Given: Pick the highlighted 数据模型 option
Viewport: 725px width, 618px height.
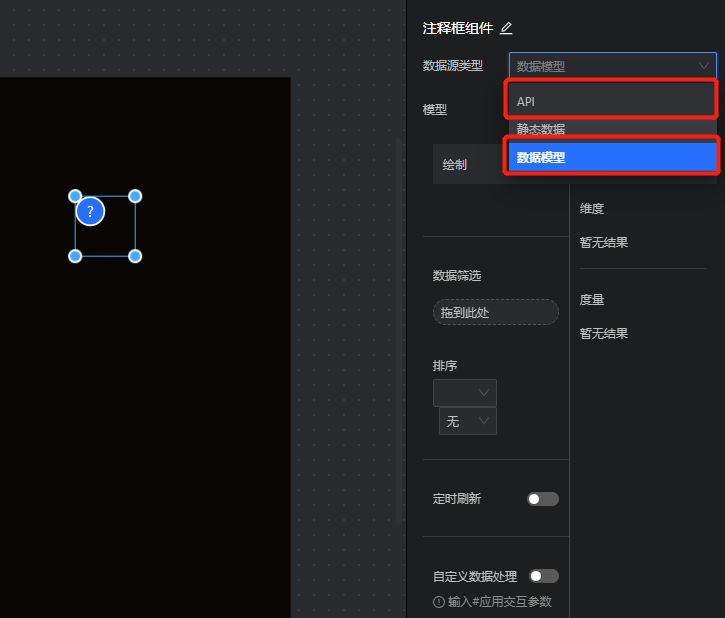Looking at the screenshot, I should point(612,157).
